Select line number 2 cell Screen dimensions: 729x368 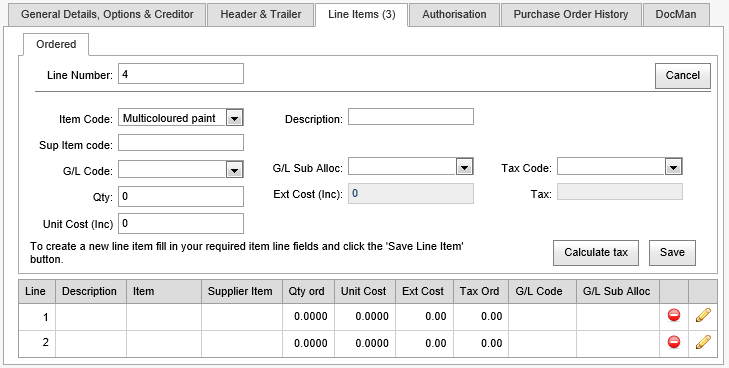[x=37, y=344]
